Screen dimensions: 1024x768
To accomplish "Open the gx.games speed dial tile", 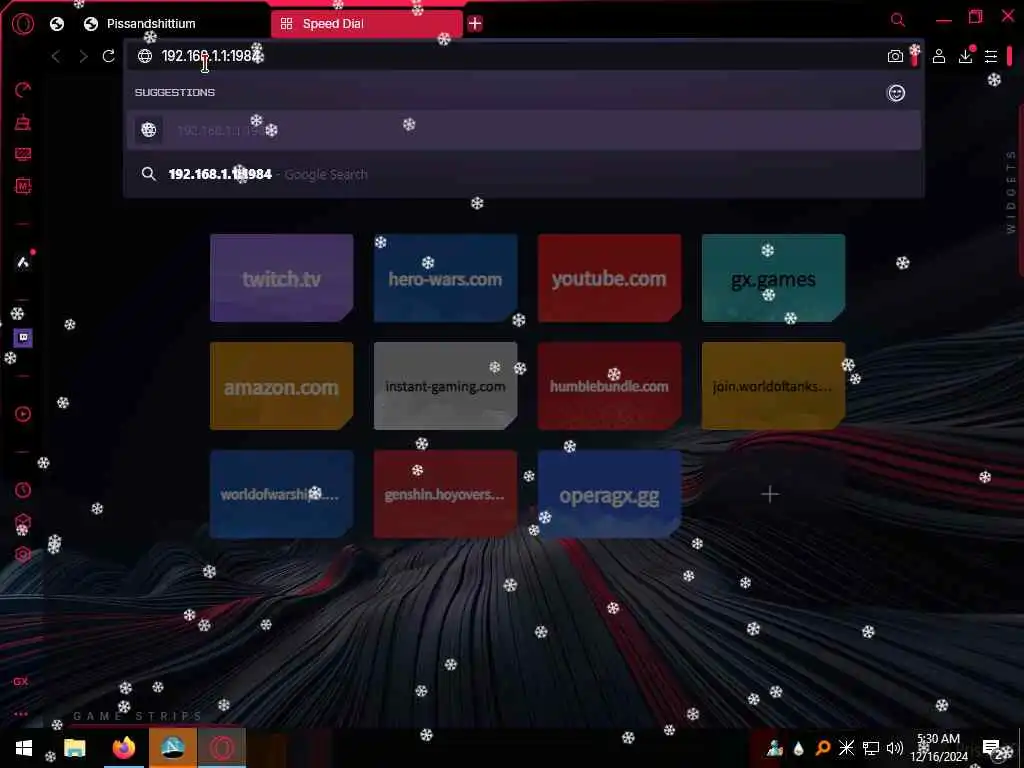I will coord(773,278).
